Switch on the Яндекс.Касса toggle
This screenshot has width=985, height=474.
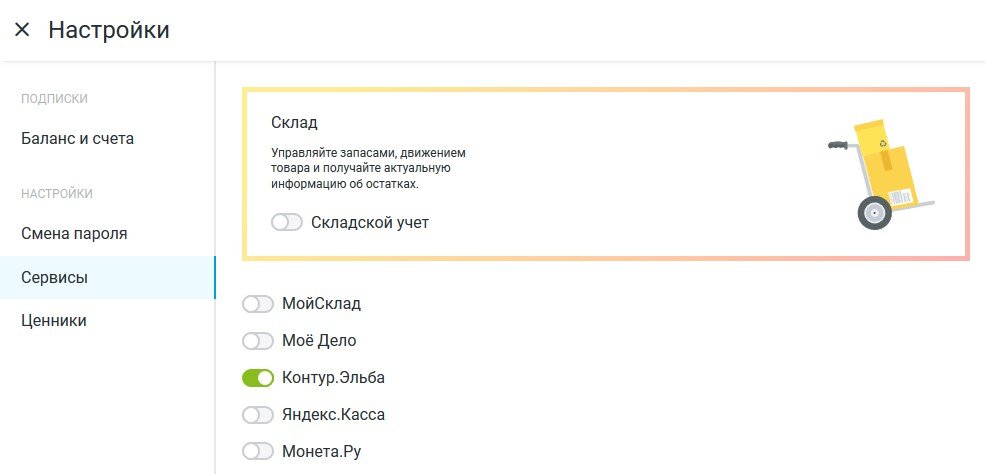coord(258,414)
